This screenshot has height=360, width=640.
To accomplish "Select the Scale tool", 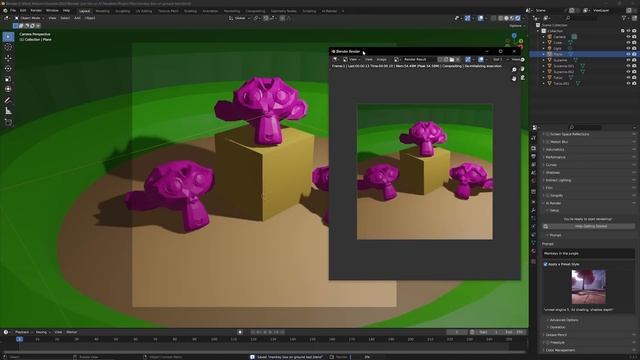I will [x=8, y=79].
